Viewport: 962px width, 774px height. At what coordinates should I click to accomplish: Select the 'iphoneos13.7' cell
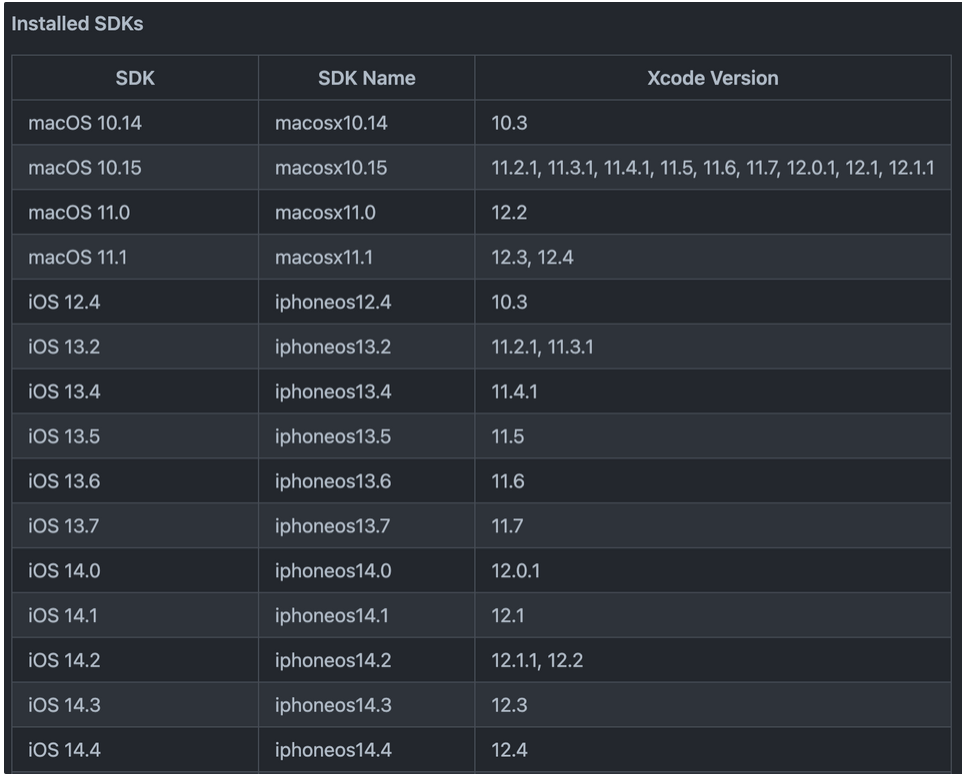[366, 526]
